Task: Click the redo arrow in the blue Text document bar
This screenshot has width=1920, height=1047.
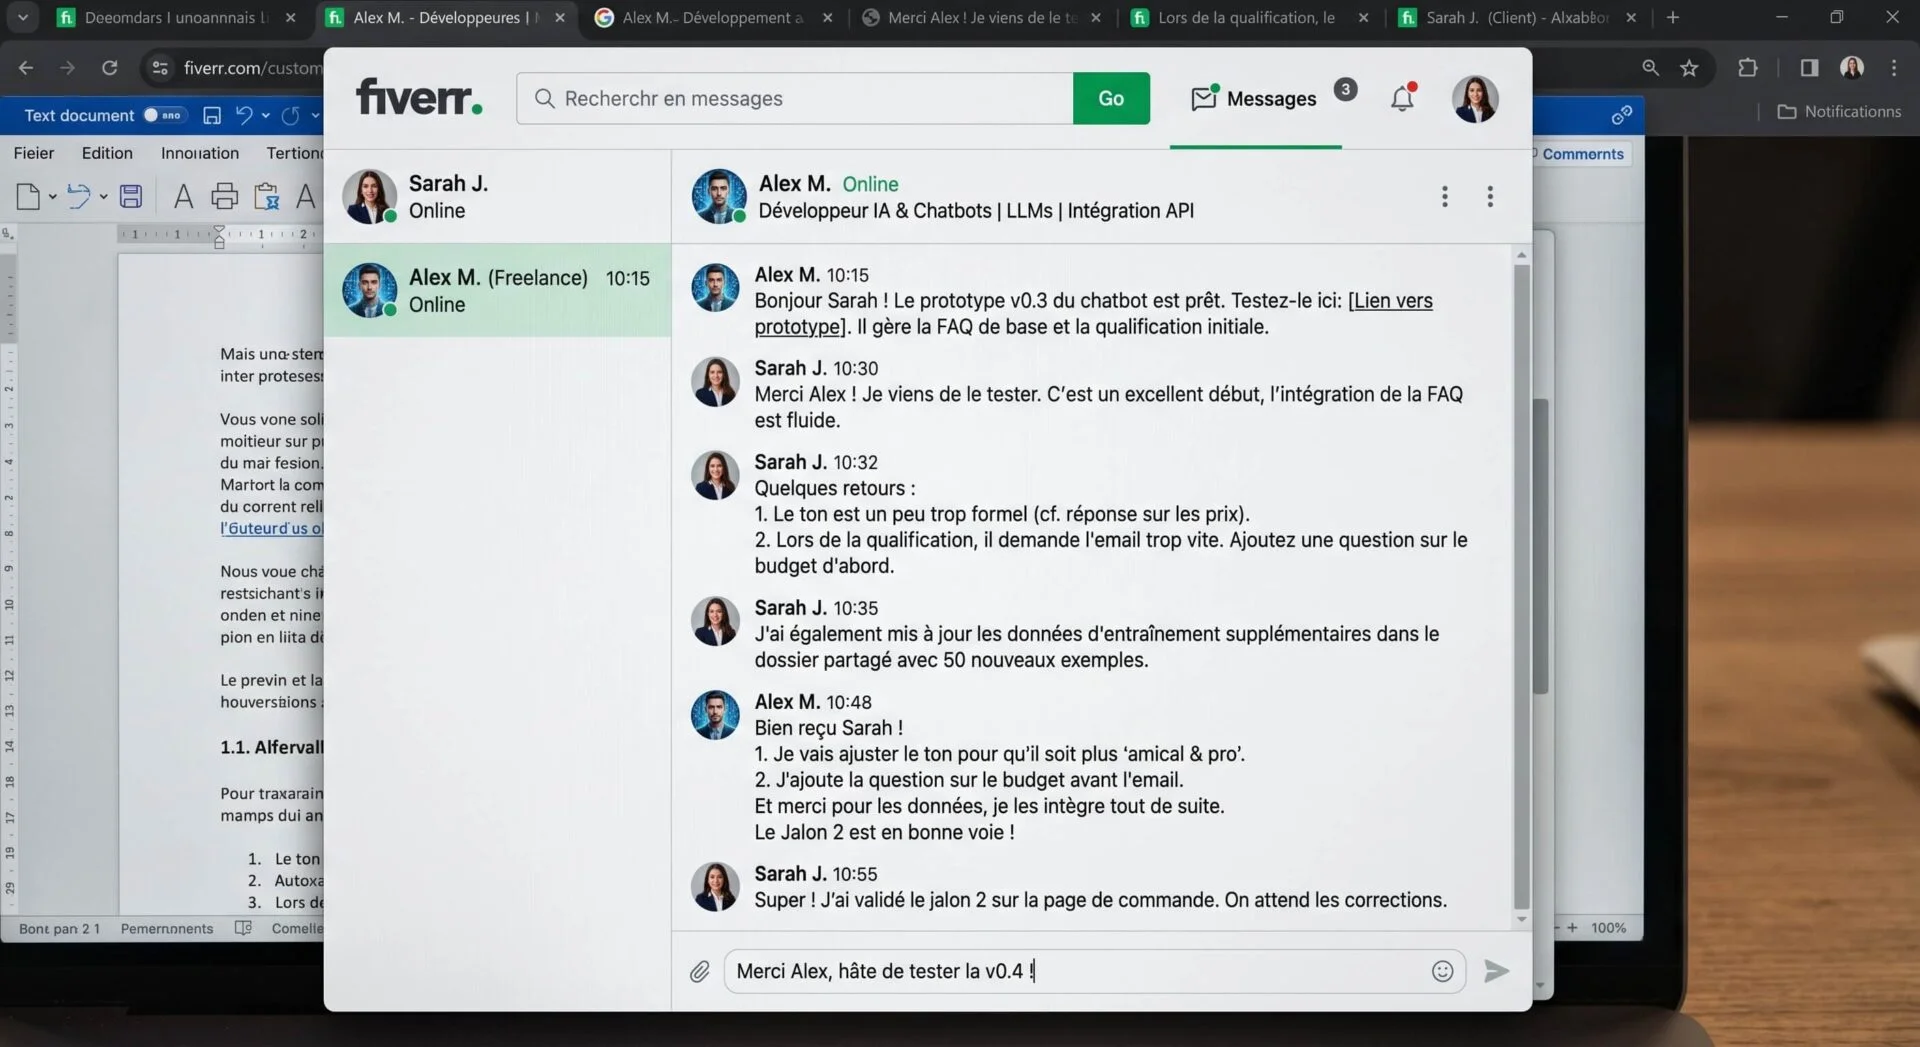Action: click(290, 115)
